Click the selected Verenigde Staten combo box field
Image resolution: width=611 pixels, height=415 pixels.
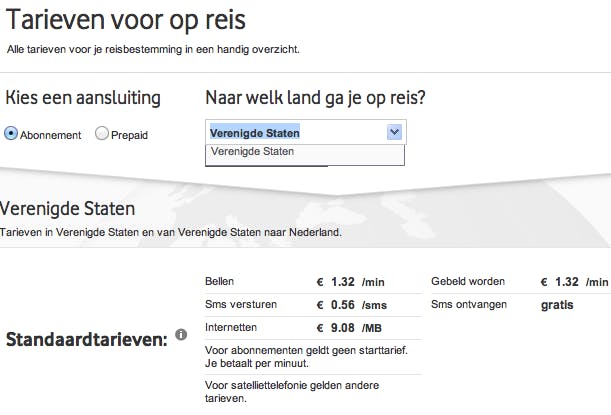(x=295, y=132)
